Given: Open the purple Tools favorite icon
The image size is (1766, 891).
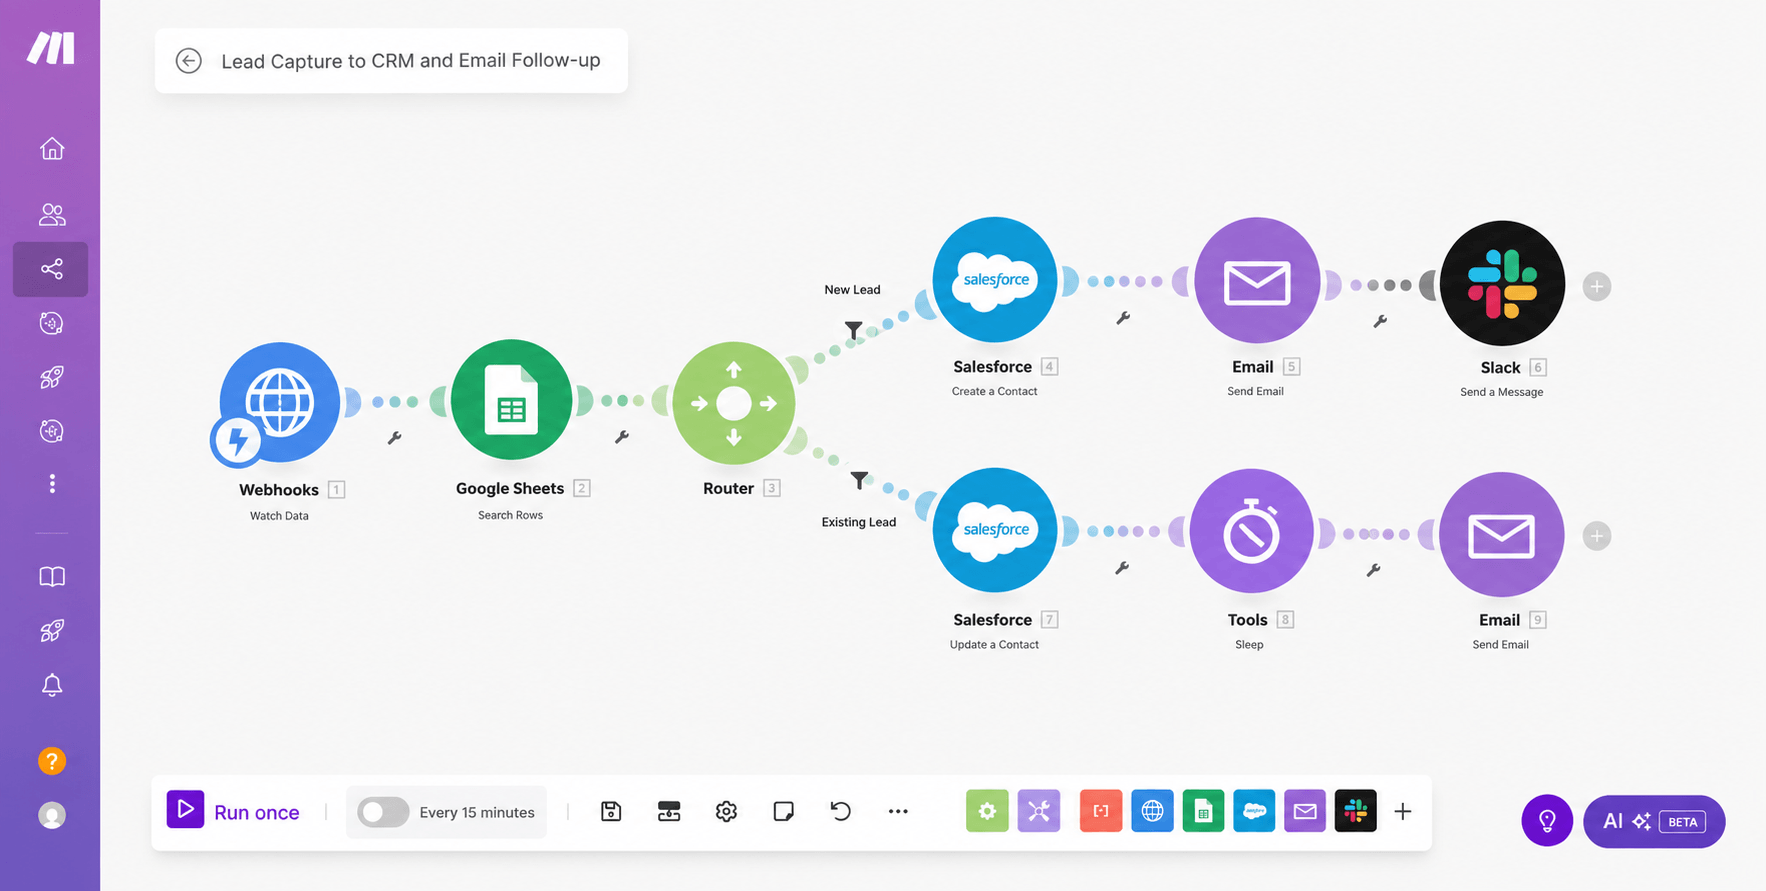Looking at the screenshot, I should [1039, 811].
